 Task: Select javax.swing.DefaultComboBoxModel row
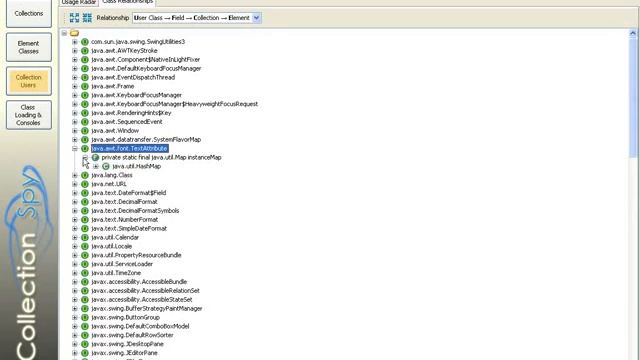tap(140, 326)
